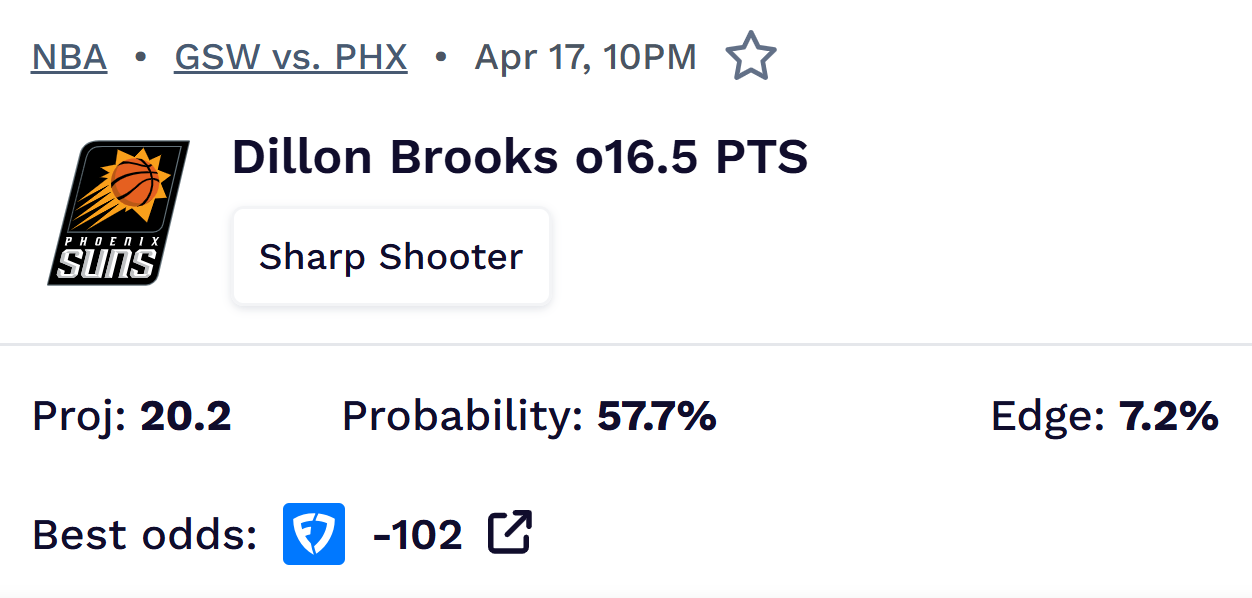Expand the Sharp Shooter tag details

(x=390, y=256)
